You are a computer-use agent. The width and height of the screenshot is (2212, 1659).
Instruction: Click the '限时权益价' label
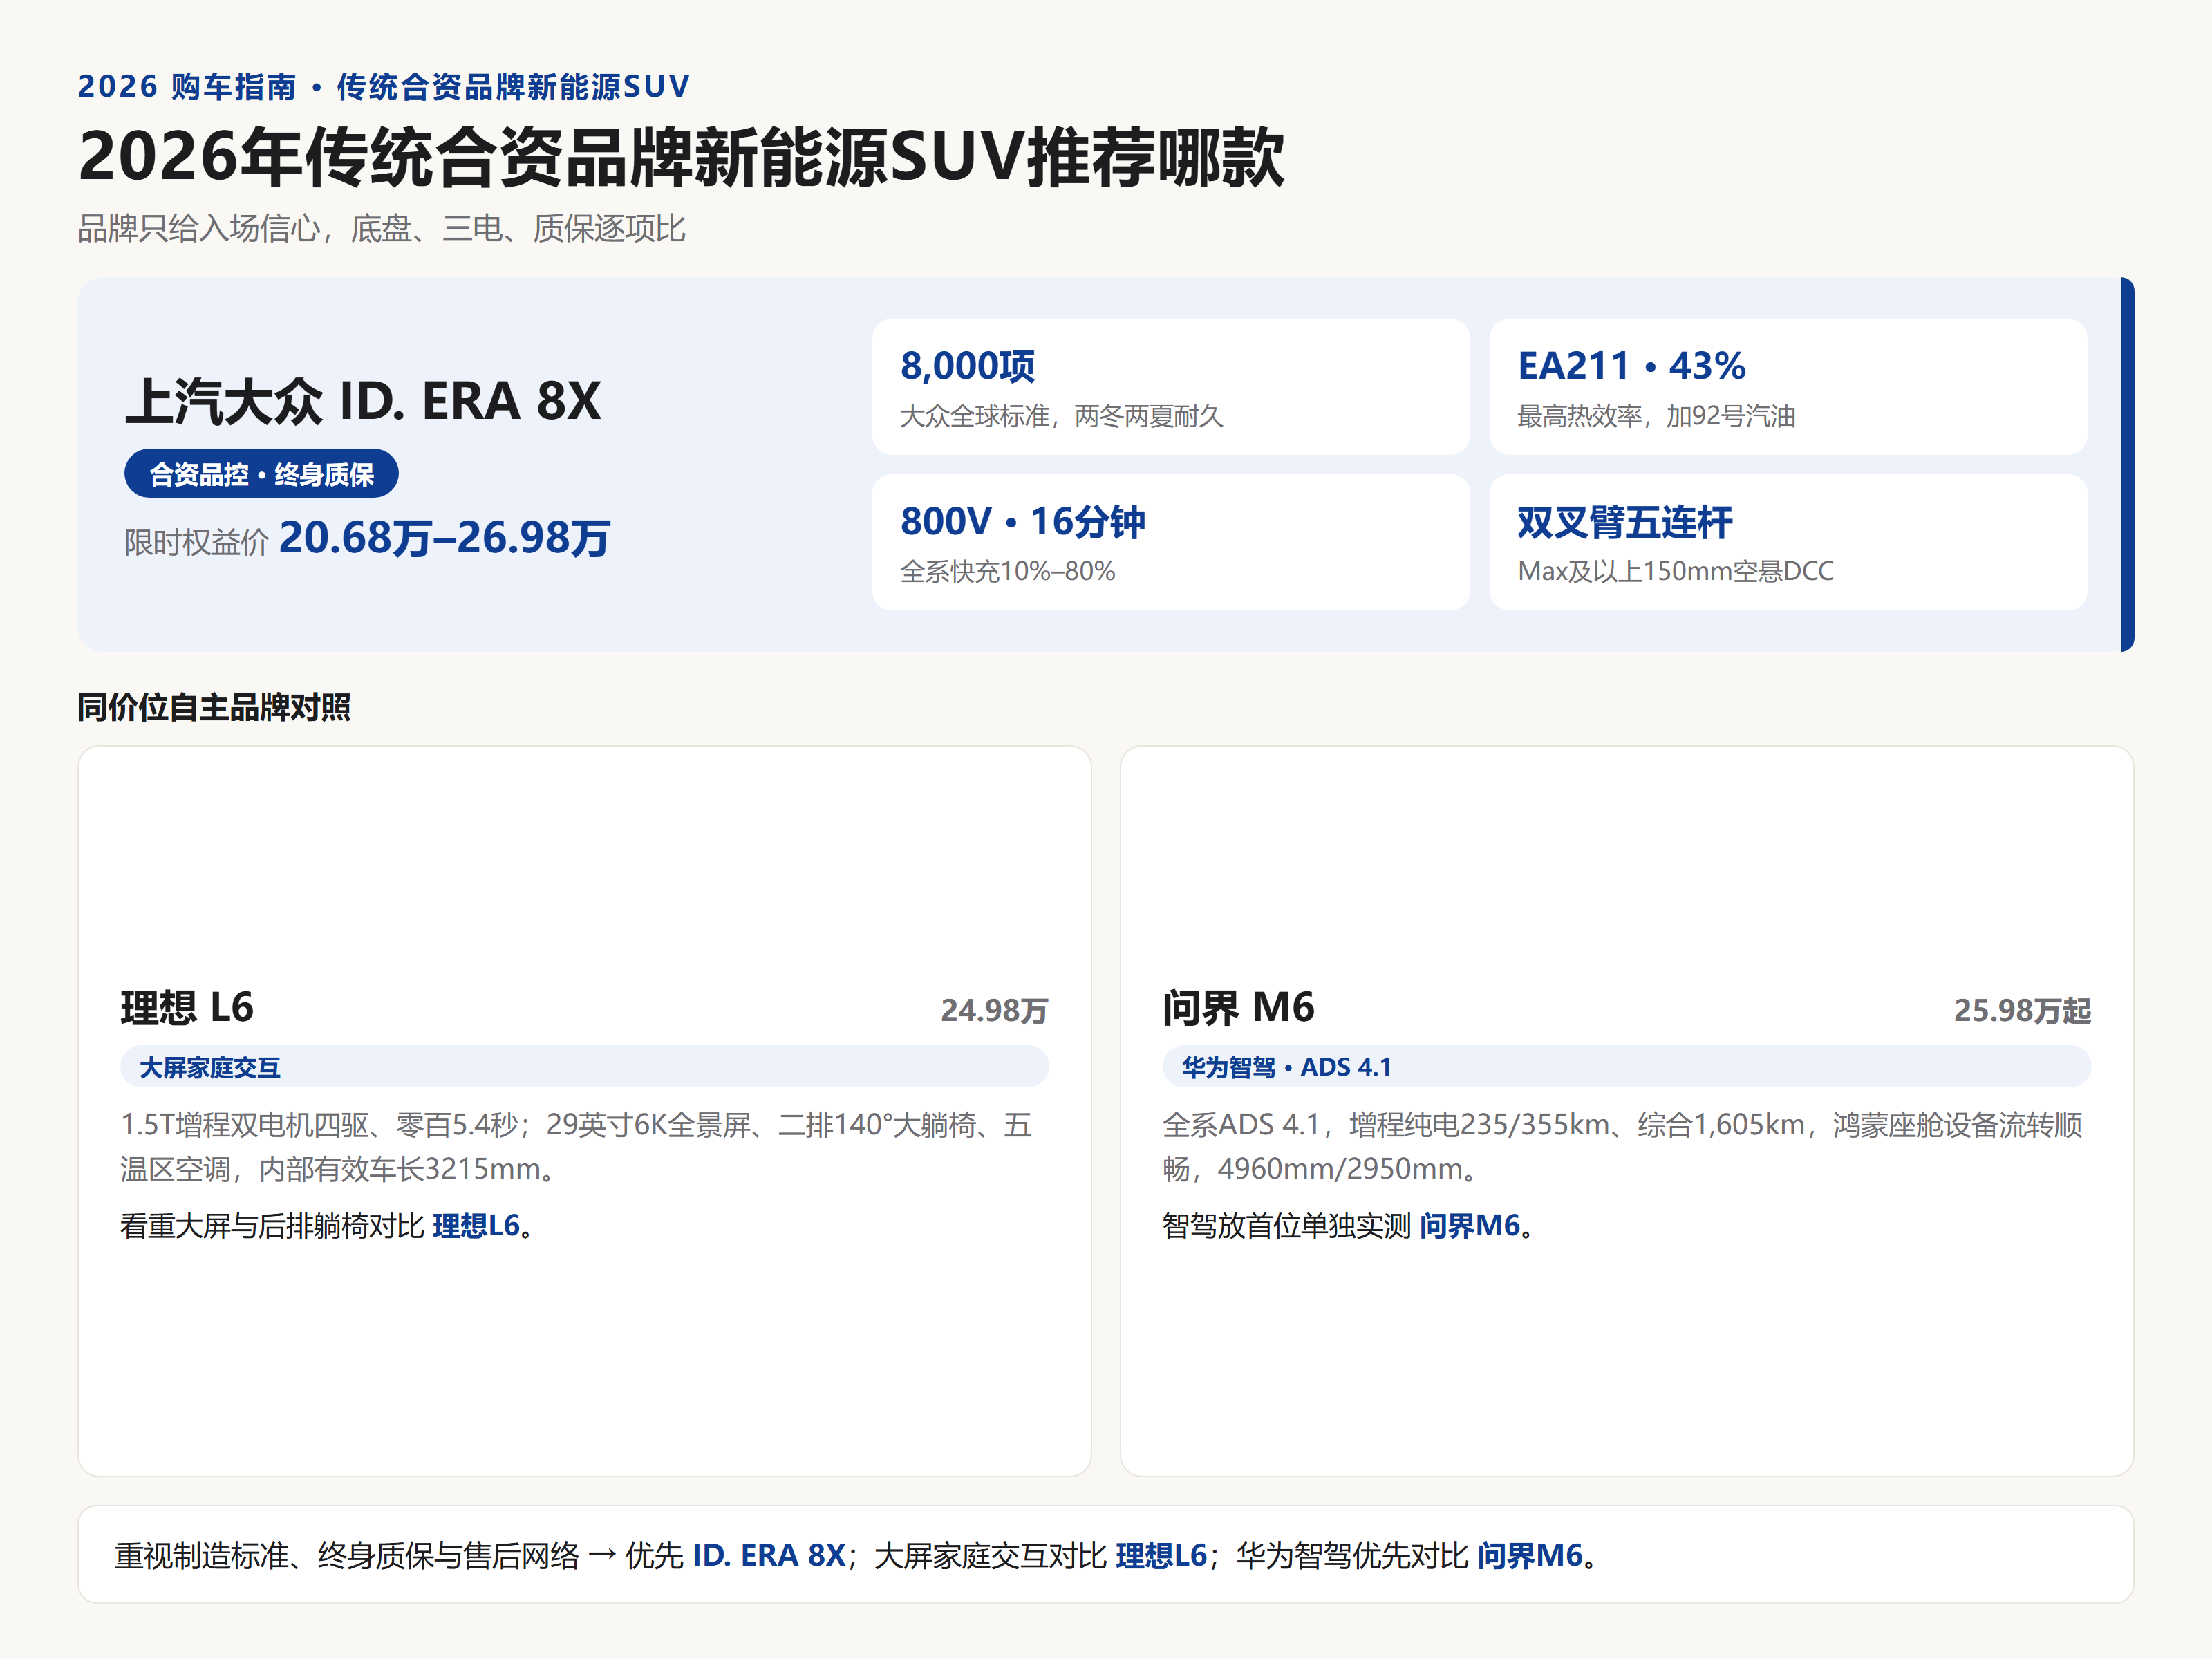[x=196, y=542]
